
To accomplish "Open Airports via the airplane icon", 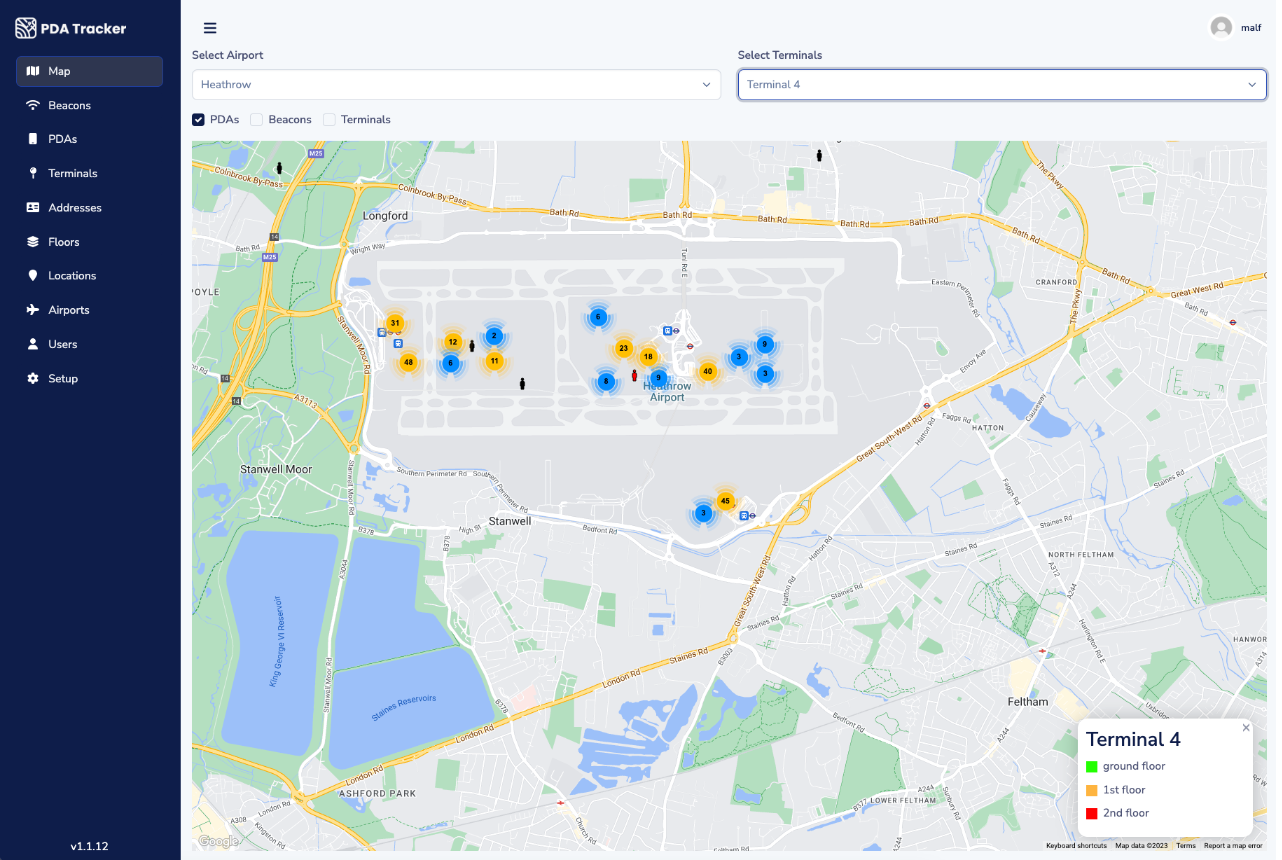I will click(33, 310).
